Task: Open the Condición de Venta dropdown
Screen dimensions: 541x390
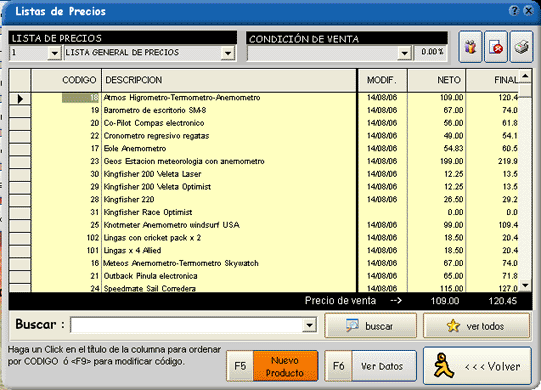Action: pyautogui.click(x=404, y=53)
